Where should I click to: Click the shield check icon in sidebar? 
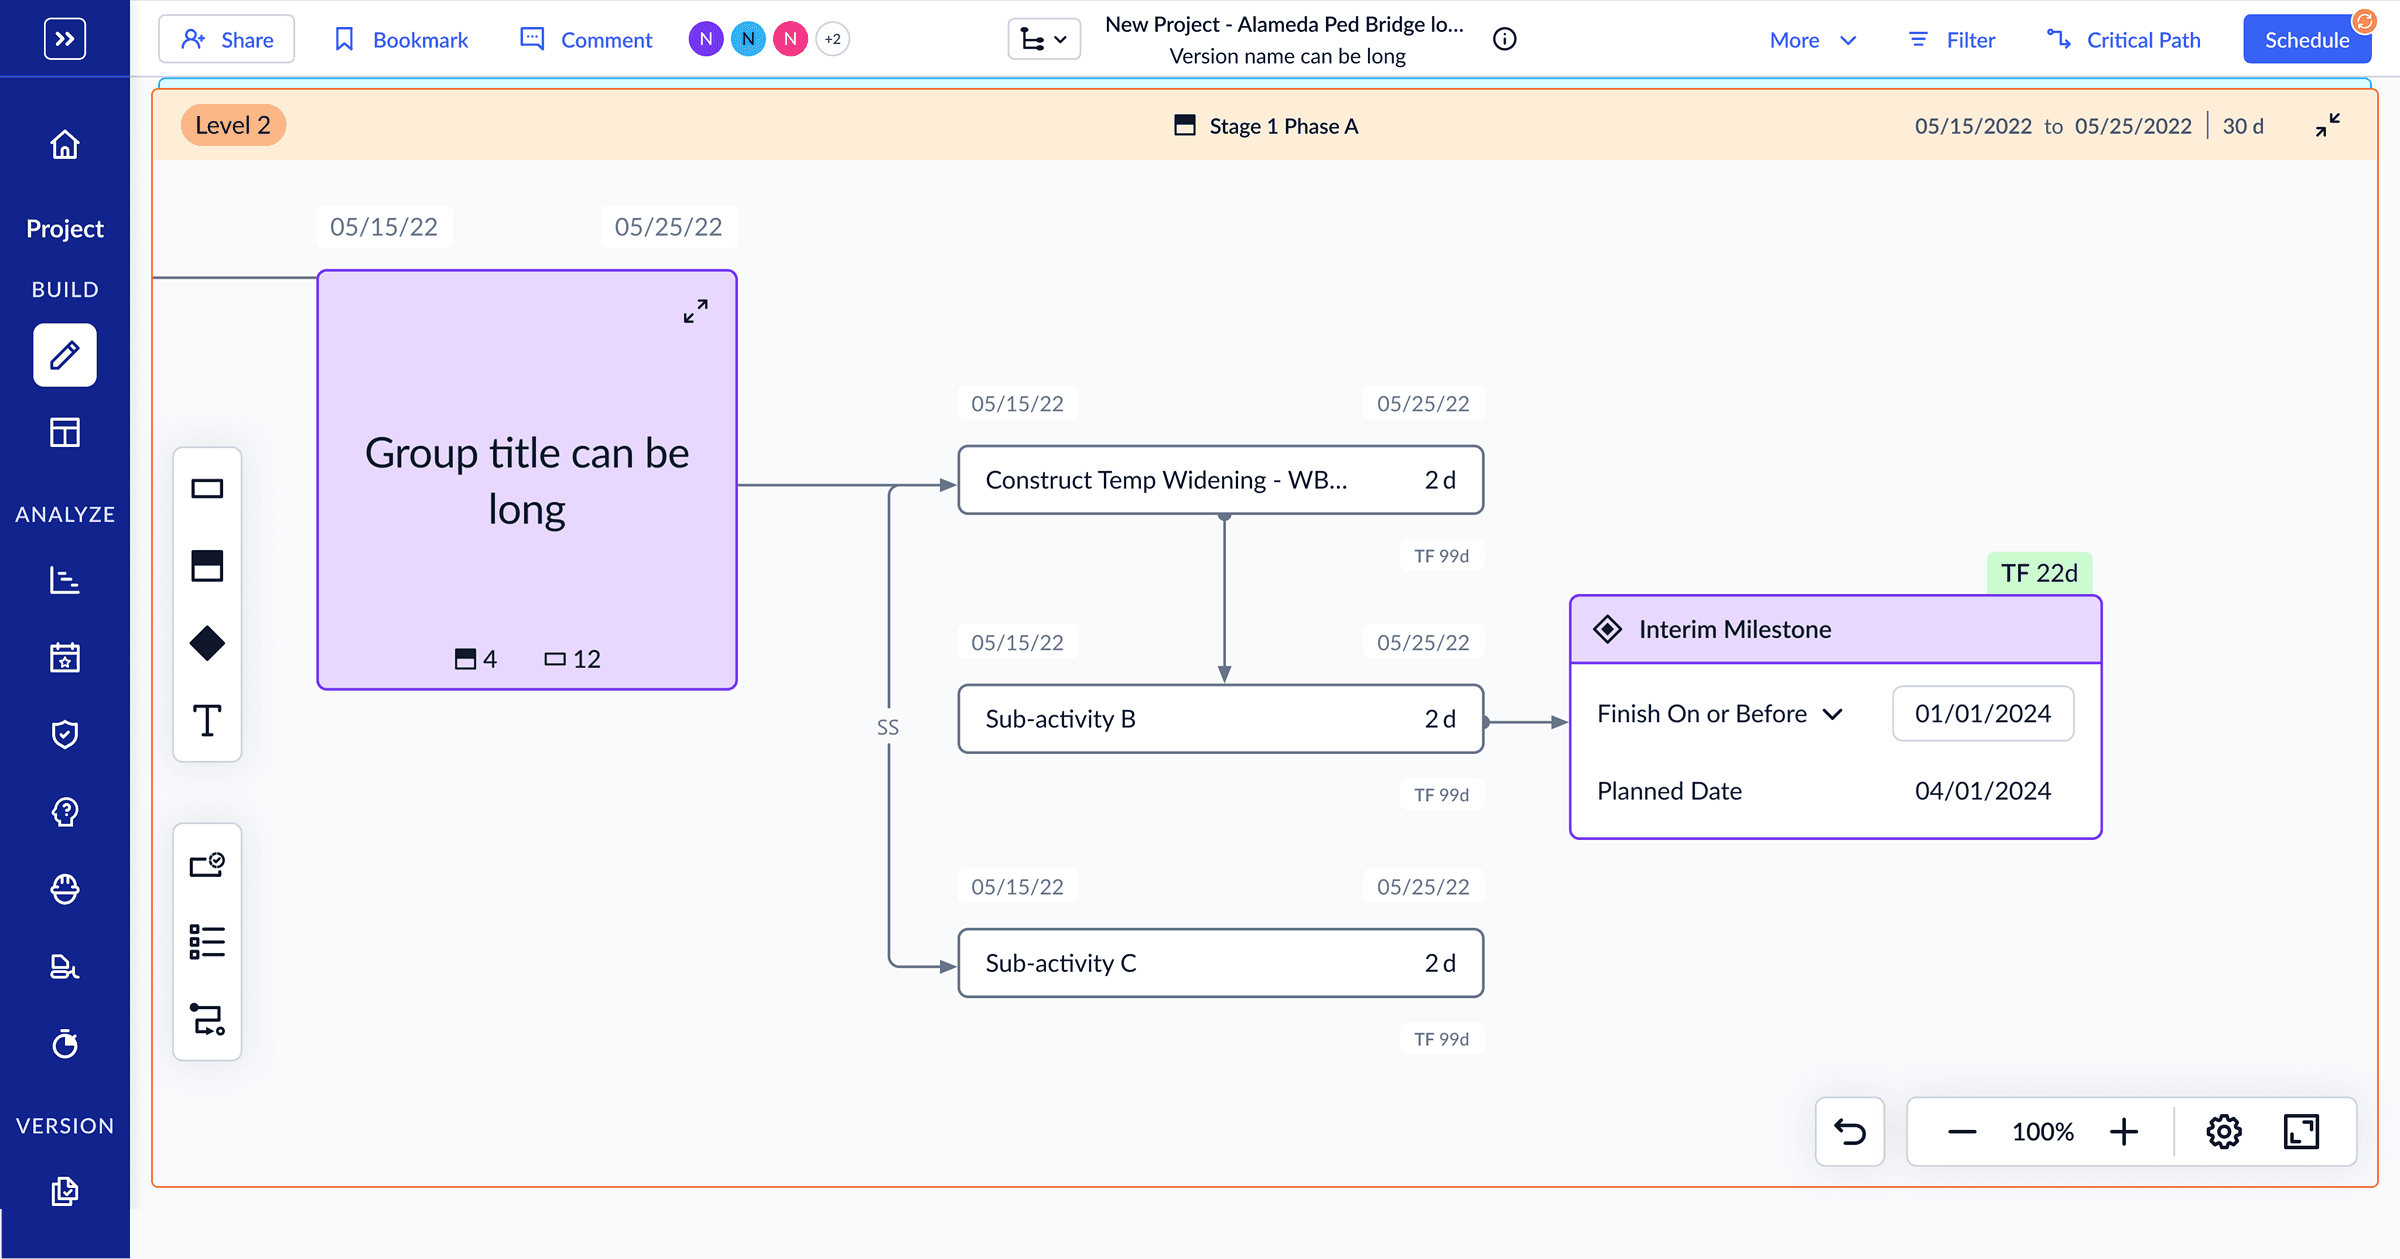tap(65, 735)
